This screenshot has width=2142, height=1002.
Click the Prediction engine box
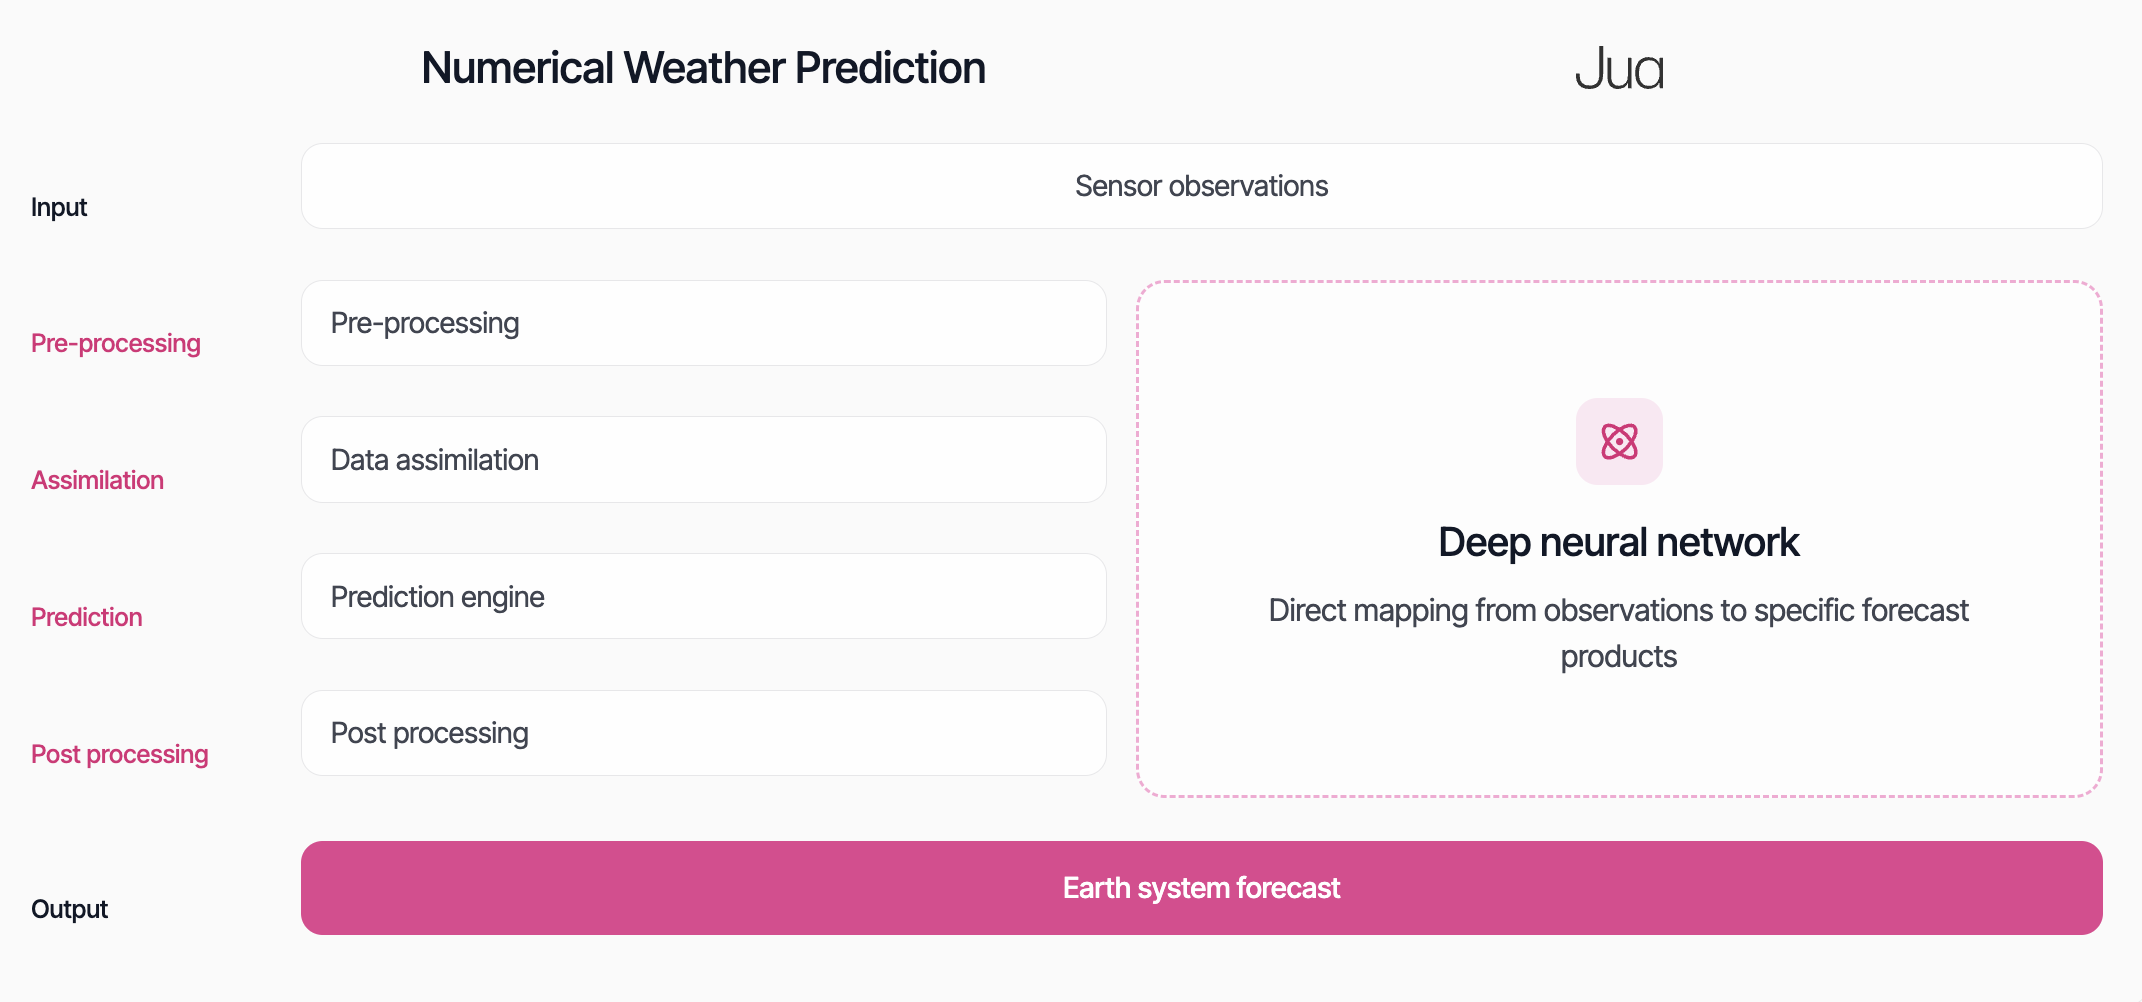pyautogui.click(x=703, y=597)
